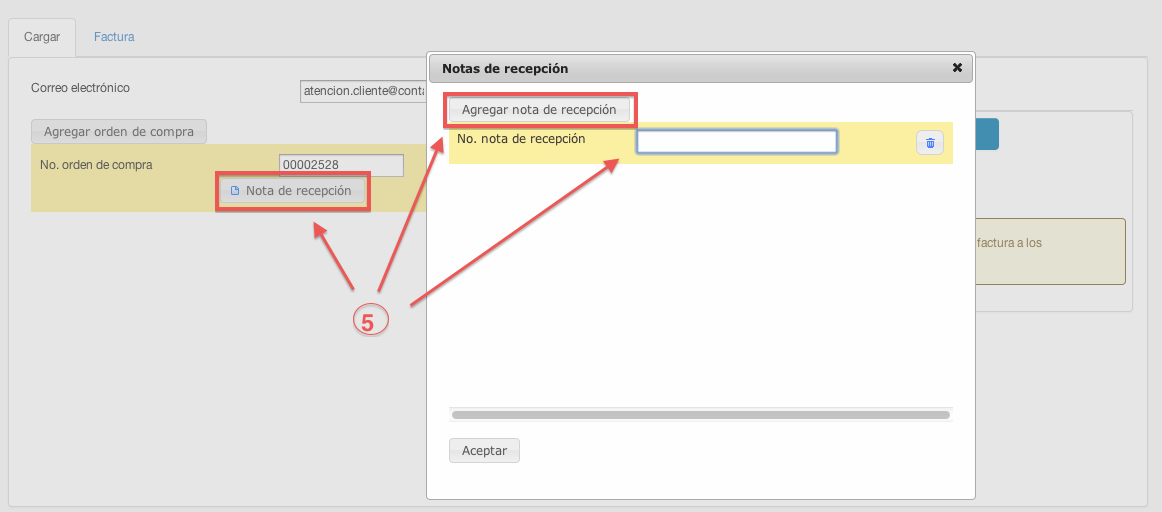Switch to the Factura tab
The width and height of the screenshot is (1162, 512).
(114, 37)
